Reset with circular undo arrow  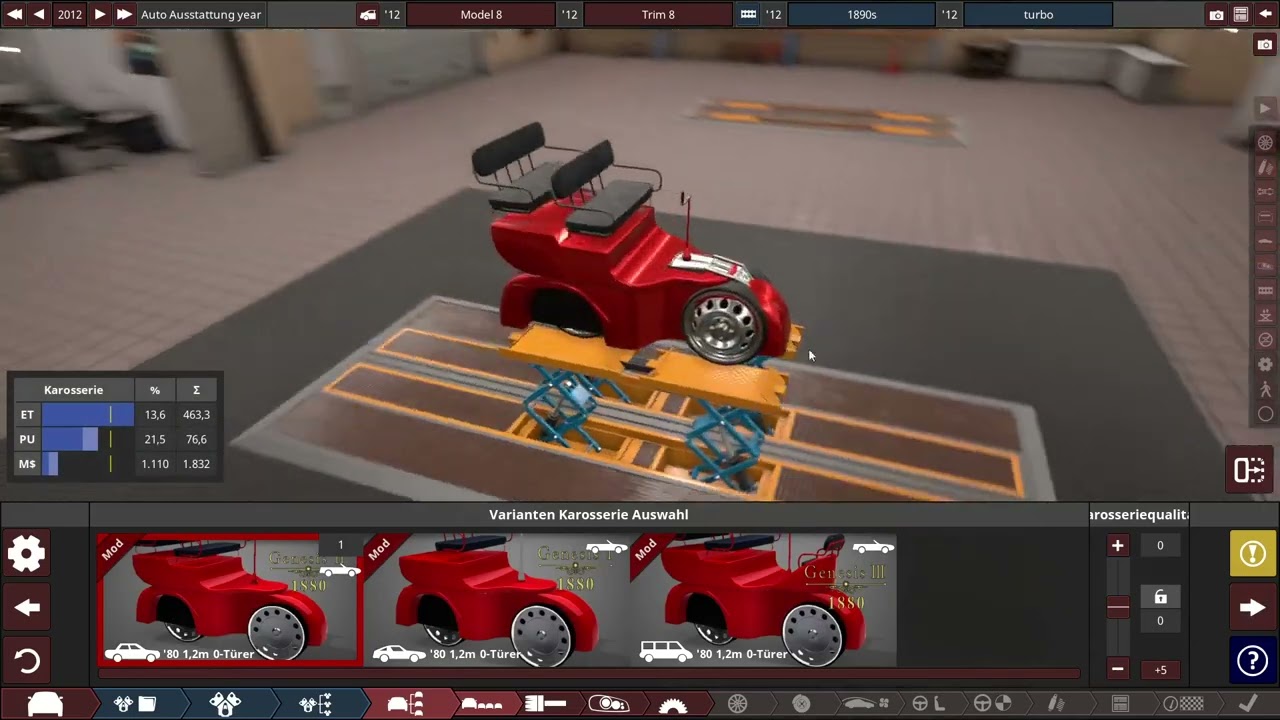27,661
